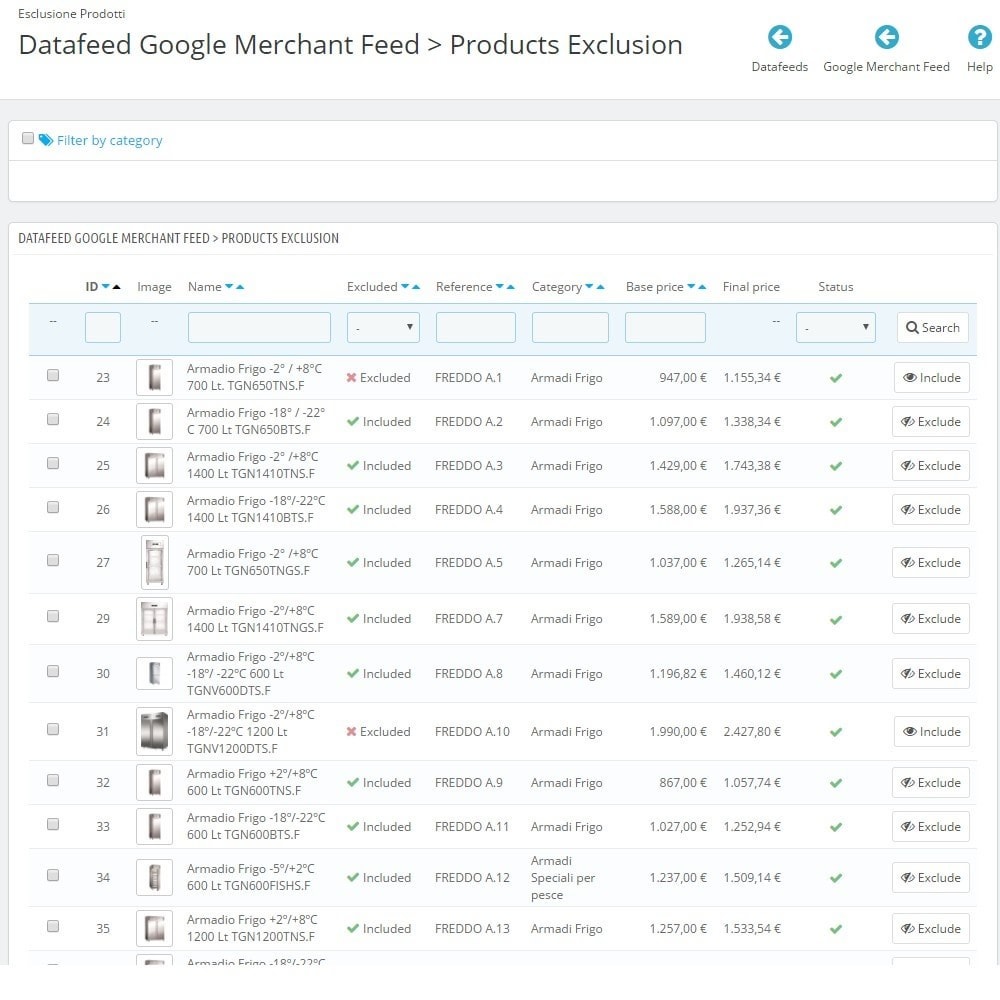Tick checkbox for product ID 29
The image size is (1000, 1000).
(x=53, y=616)
